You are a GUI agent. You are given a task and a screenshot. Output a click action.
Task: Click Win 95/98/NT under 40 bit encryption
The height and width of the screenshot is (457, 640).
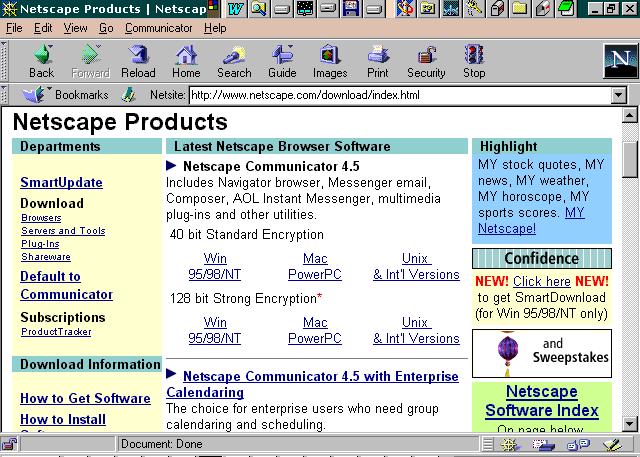tap(215, 266)
